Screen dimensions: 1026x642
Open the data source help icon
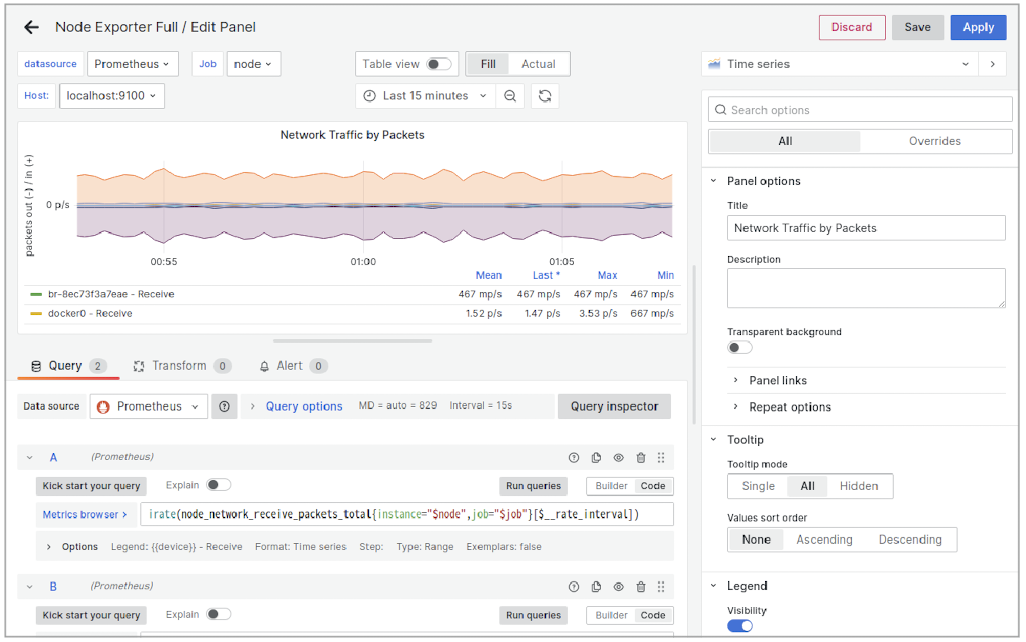point(224,406)
